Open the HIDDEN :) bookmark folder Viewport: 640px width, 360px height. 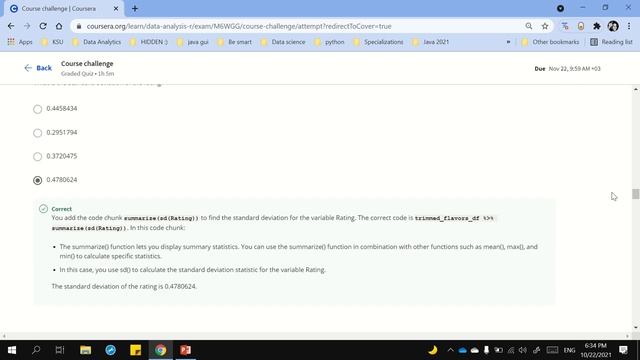click(149, 42)
